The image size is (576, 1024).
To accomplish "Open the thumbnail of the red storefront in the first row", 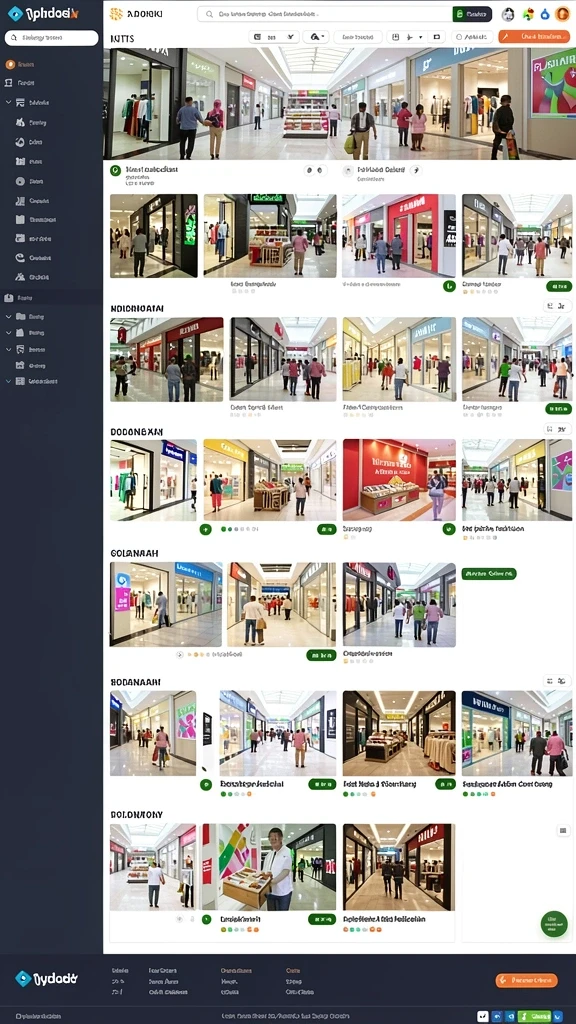I will [399, 235].
